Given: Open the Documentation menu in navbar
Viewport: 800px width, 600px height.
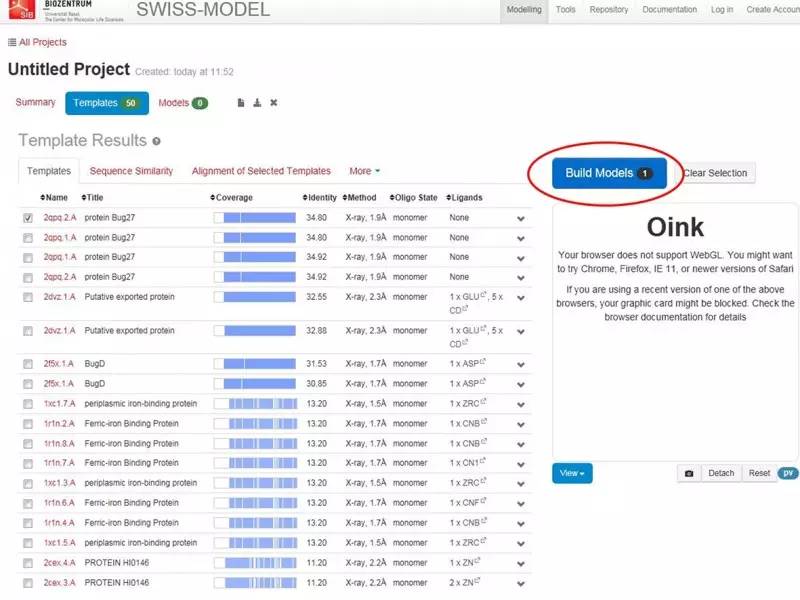Looking at the screenshot, I should pyautogui.click(x=669, y=10).
